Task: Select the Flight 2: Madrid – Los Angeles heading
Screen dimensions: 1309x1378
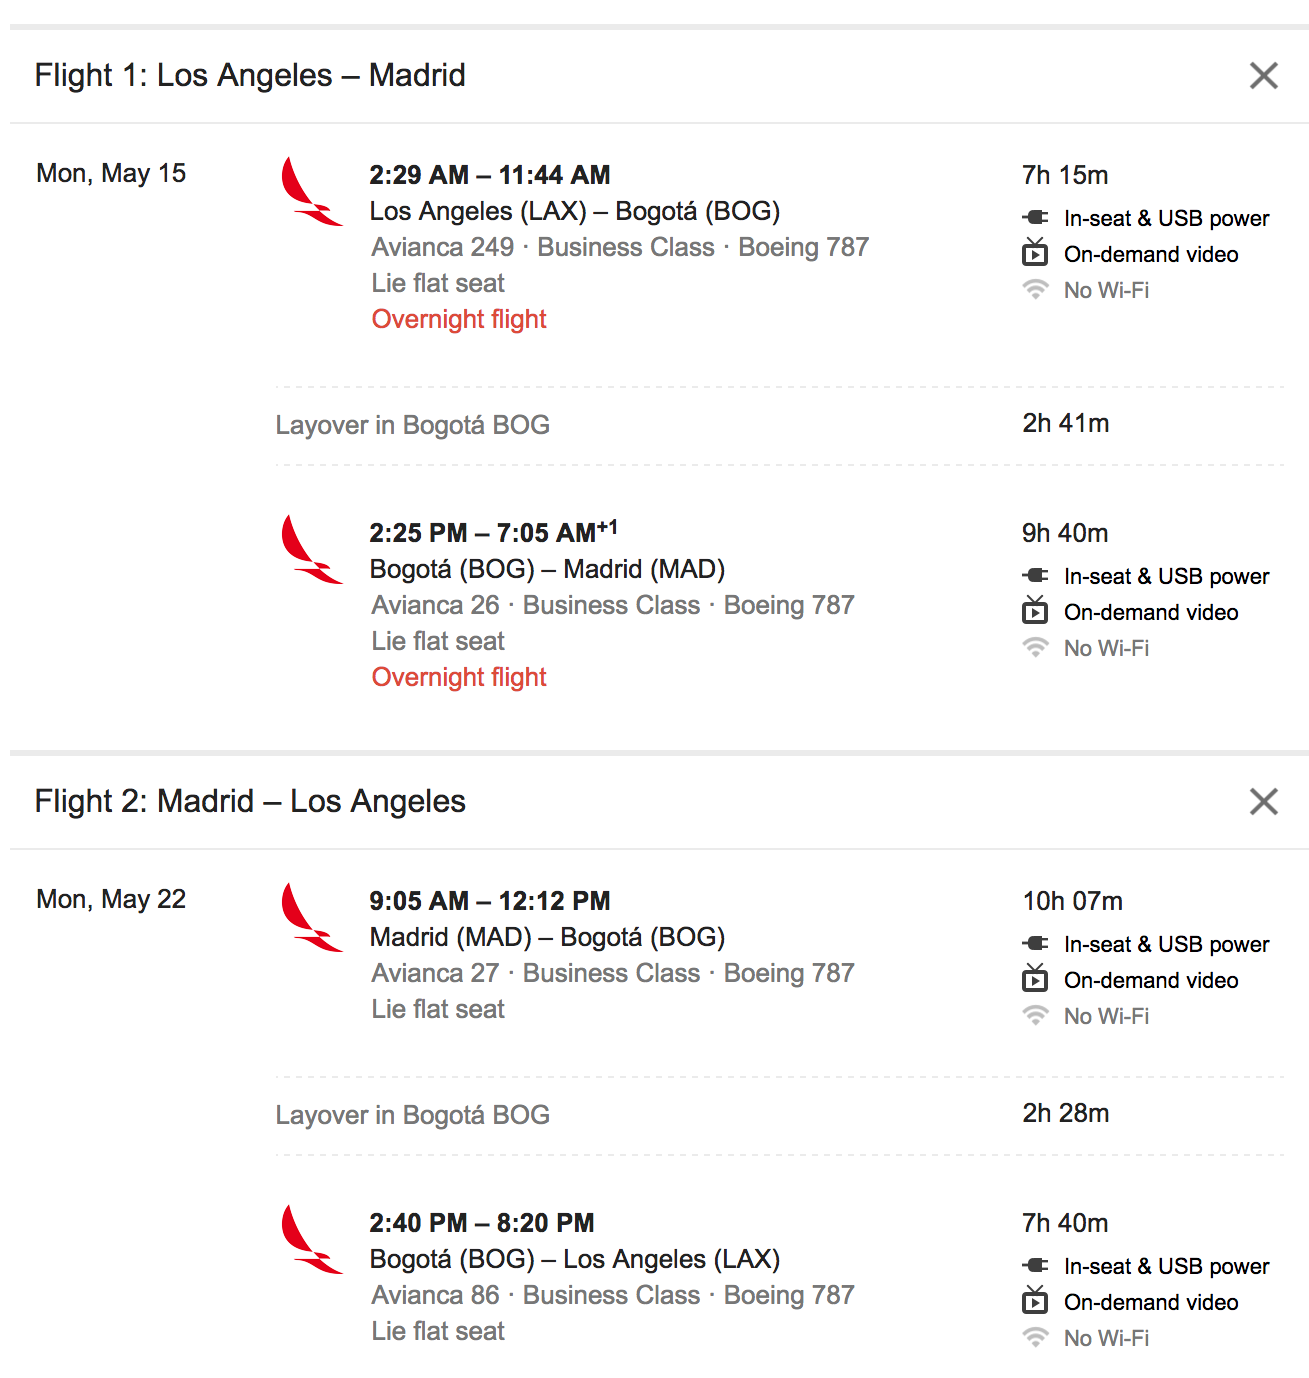Action: pos(250,801)
